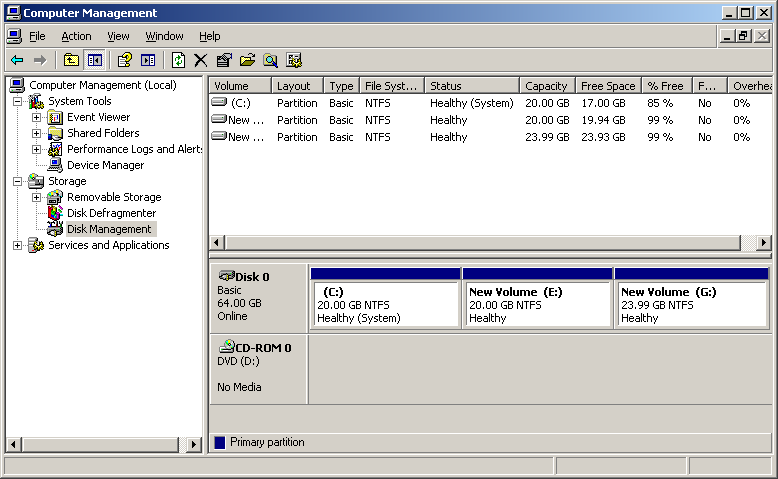Click the Healthy (System) status cell in list
This screenshot has height=479, width=778.
[x=472, y=103]
